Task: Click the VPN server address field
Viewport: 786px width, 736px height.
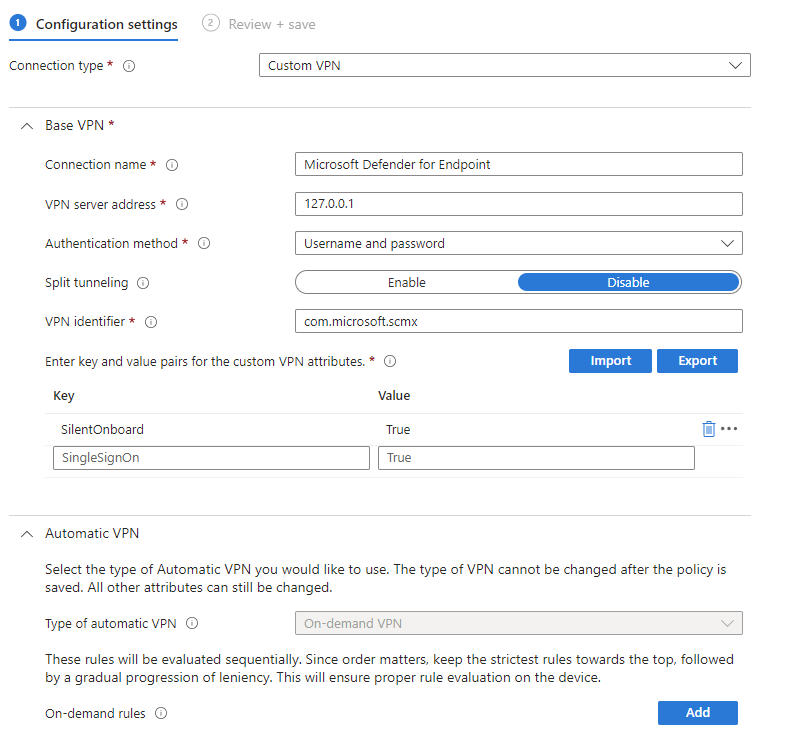Action: [x=518, y=204]
